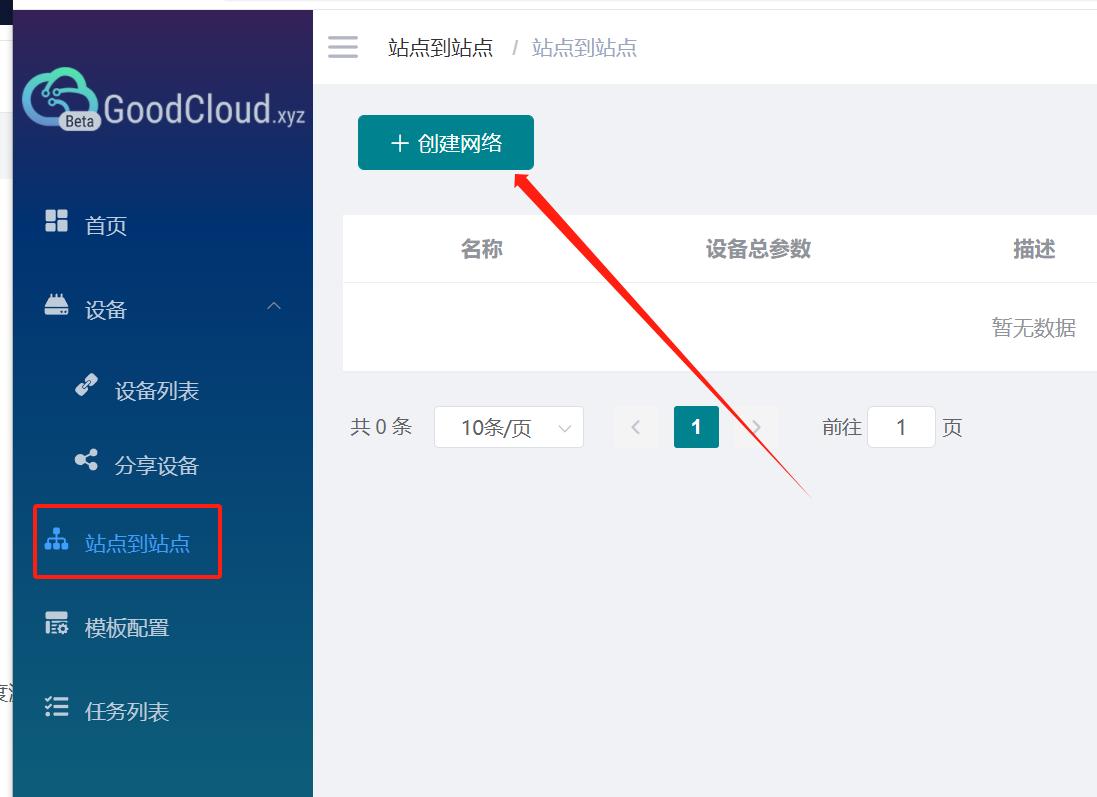Image resolution: width=1097 pixels, height=797 pixels.
Task: Click the 站点到站点 breadcrumb link
Action: 441,47
